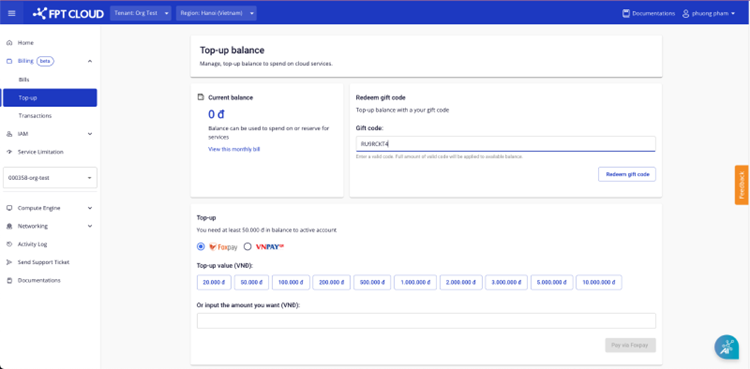Open the Tenant: Org Test dropdown
Screen dimensions: 750x369
141,13
